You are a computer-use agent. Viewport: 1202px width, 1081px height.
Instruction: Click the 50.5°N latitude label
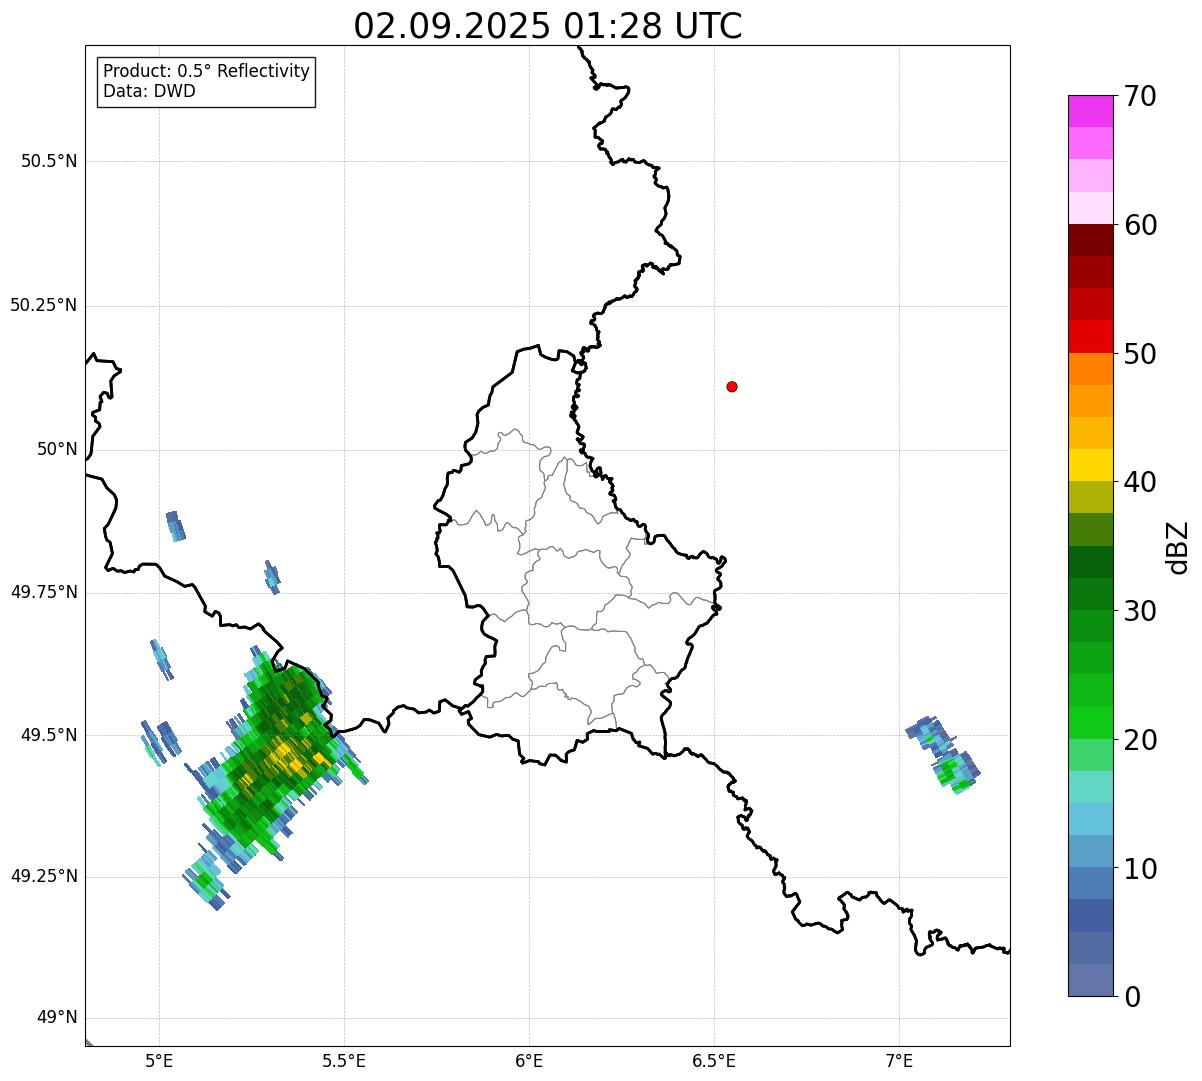pyautogui.click(x=49, y=161)
